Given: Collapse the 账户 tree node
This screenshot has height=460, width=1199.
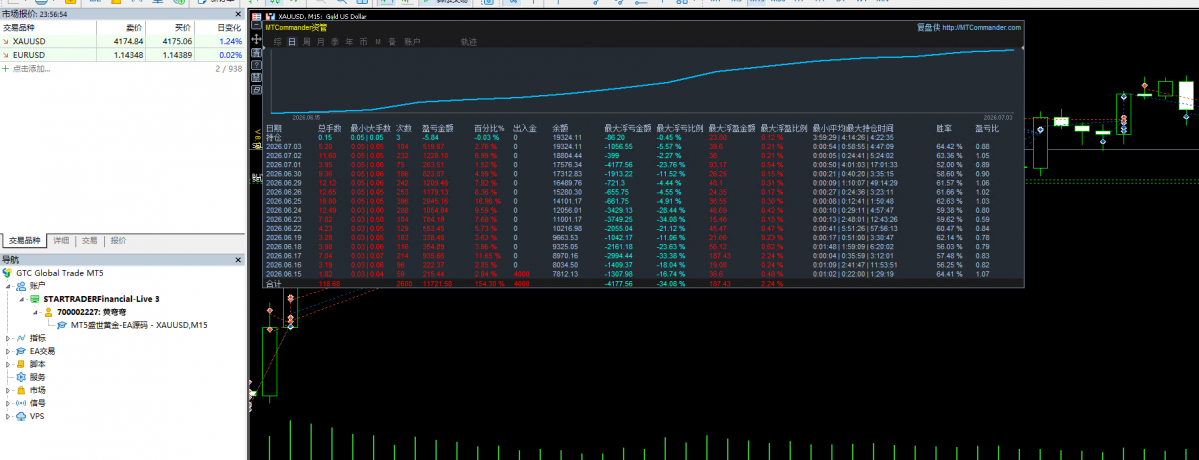Looking at the screenshot, I should point(9,286).
